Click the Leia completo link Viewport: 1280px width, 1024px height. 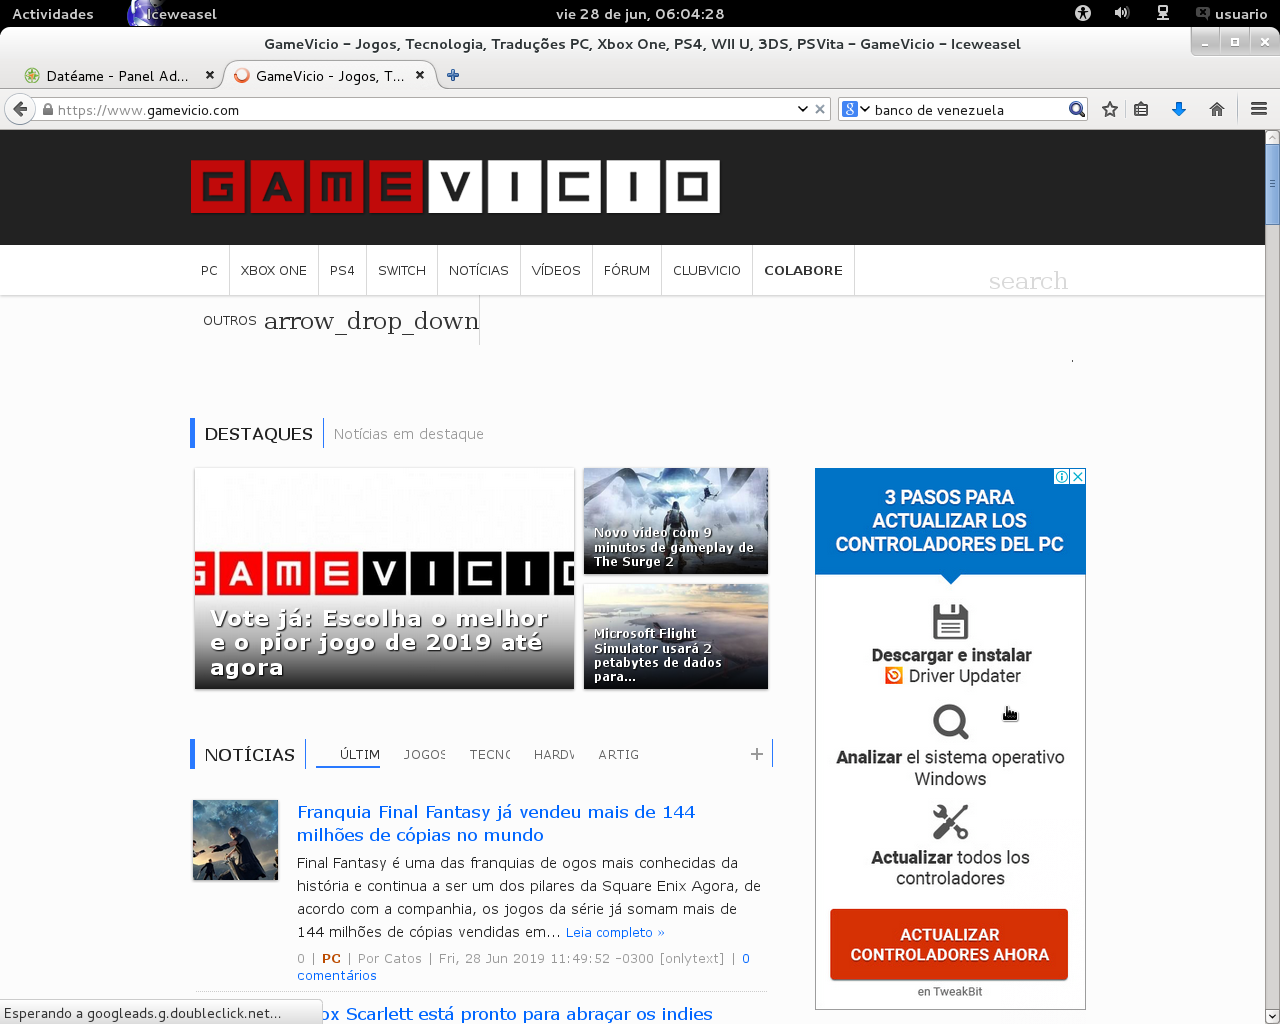coord(615,932)
